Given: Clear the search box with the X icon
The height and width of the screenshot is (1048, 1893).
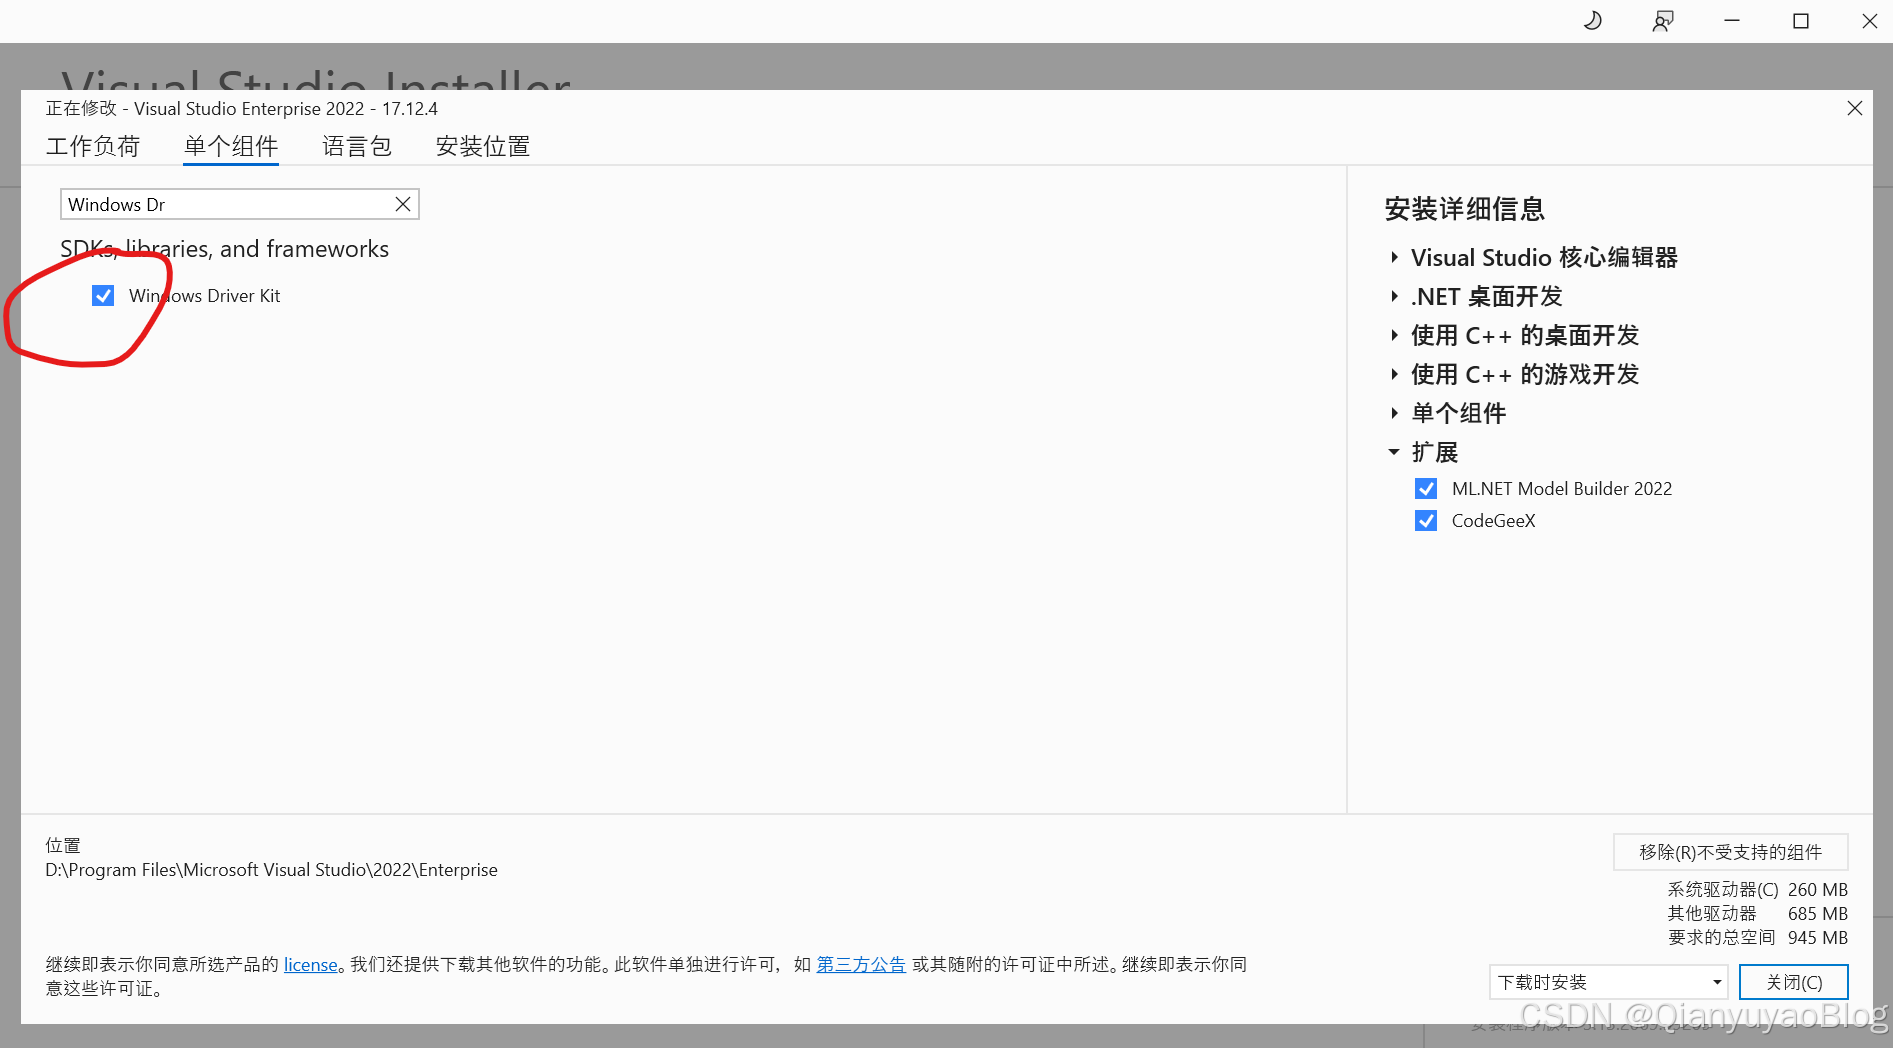Looking at the screenshot, I should coord(403,204).
